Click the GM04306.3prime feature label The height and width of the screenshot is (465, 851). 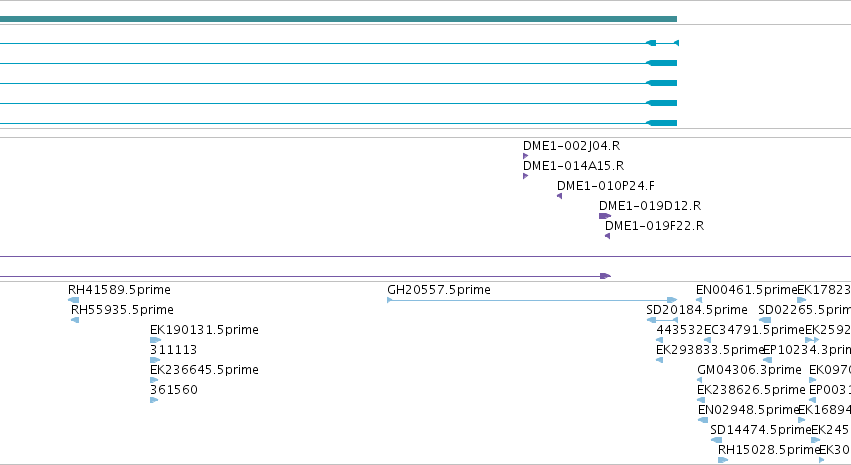(749, 370)
